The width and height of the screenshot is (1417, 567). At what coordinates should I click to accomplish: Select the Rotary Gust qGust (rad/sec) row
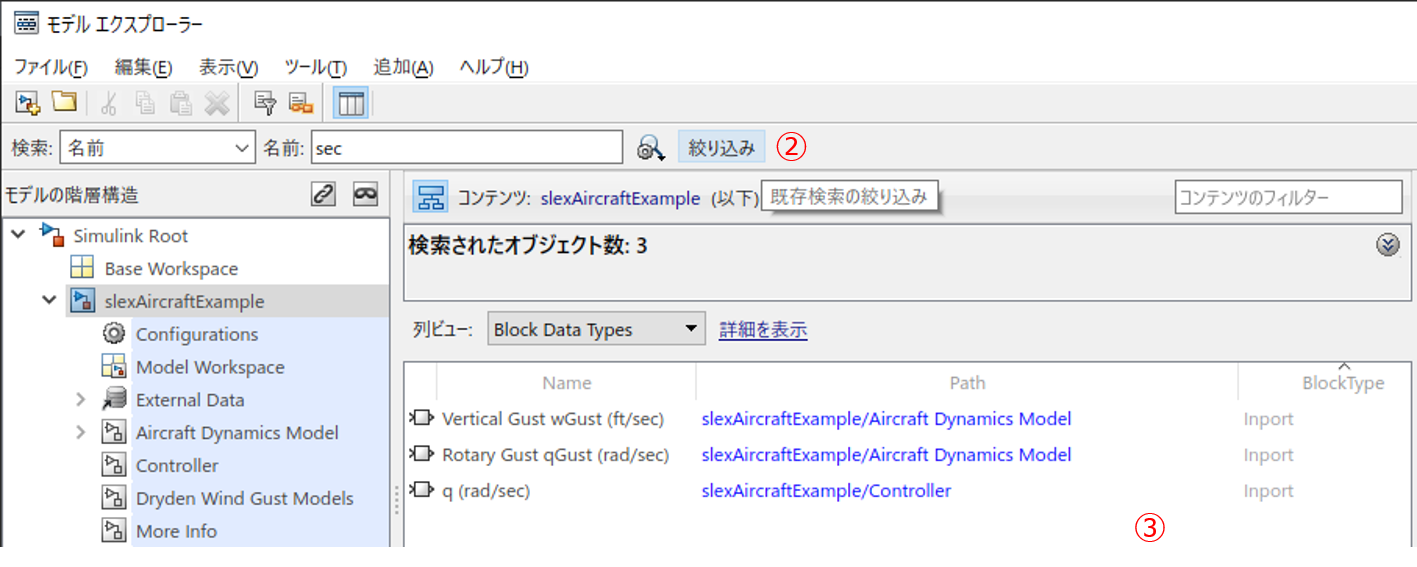pyautogui.click(x=556, y=454)
